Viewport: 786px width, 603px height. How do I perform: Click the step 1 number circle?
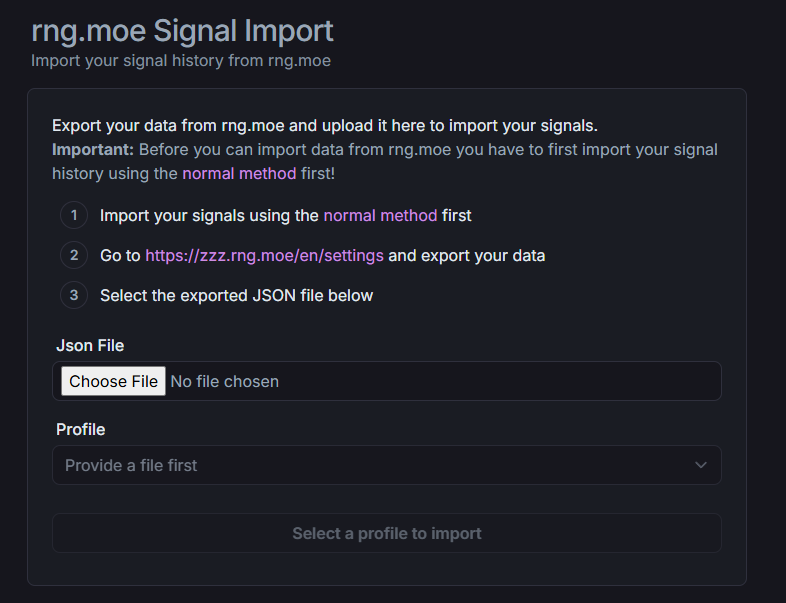tap(73, 215)
